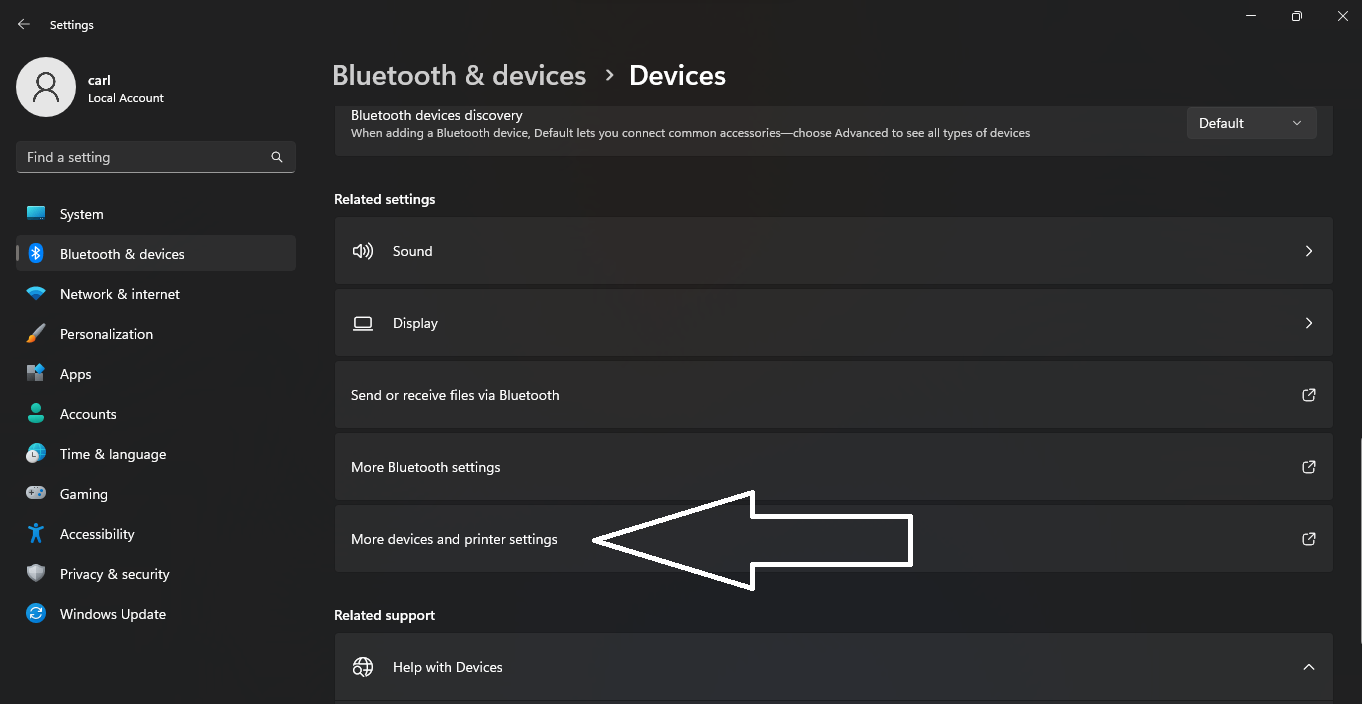Open the Bluetooth devices discovery Default dropdown
The height and width of the screenshot is (704, 1362).
tap(1251, 123)
